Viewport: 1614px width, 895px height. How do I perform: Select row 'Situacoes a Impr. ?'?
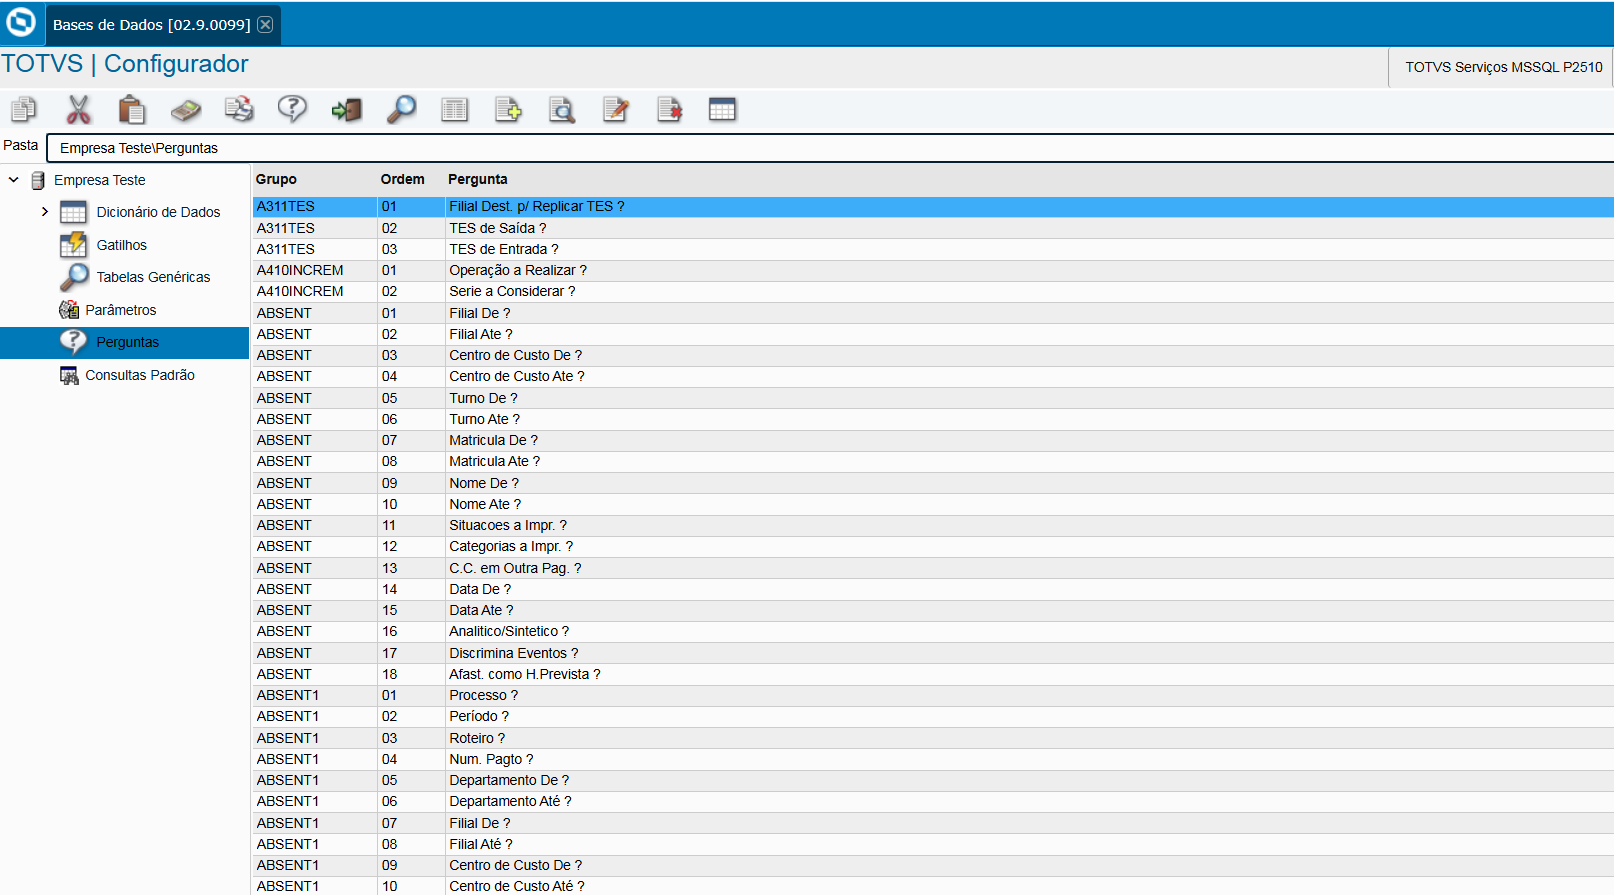tap(932, 525)
